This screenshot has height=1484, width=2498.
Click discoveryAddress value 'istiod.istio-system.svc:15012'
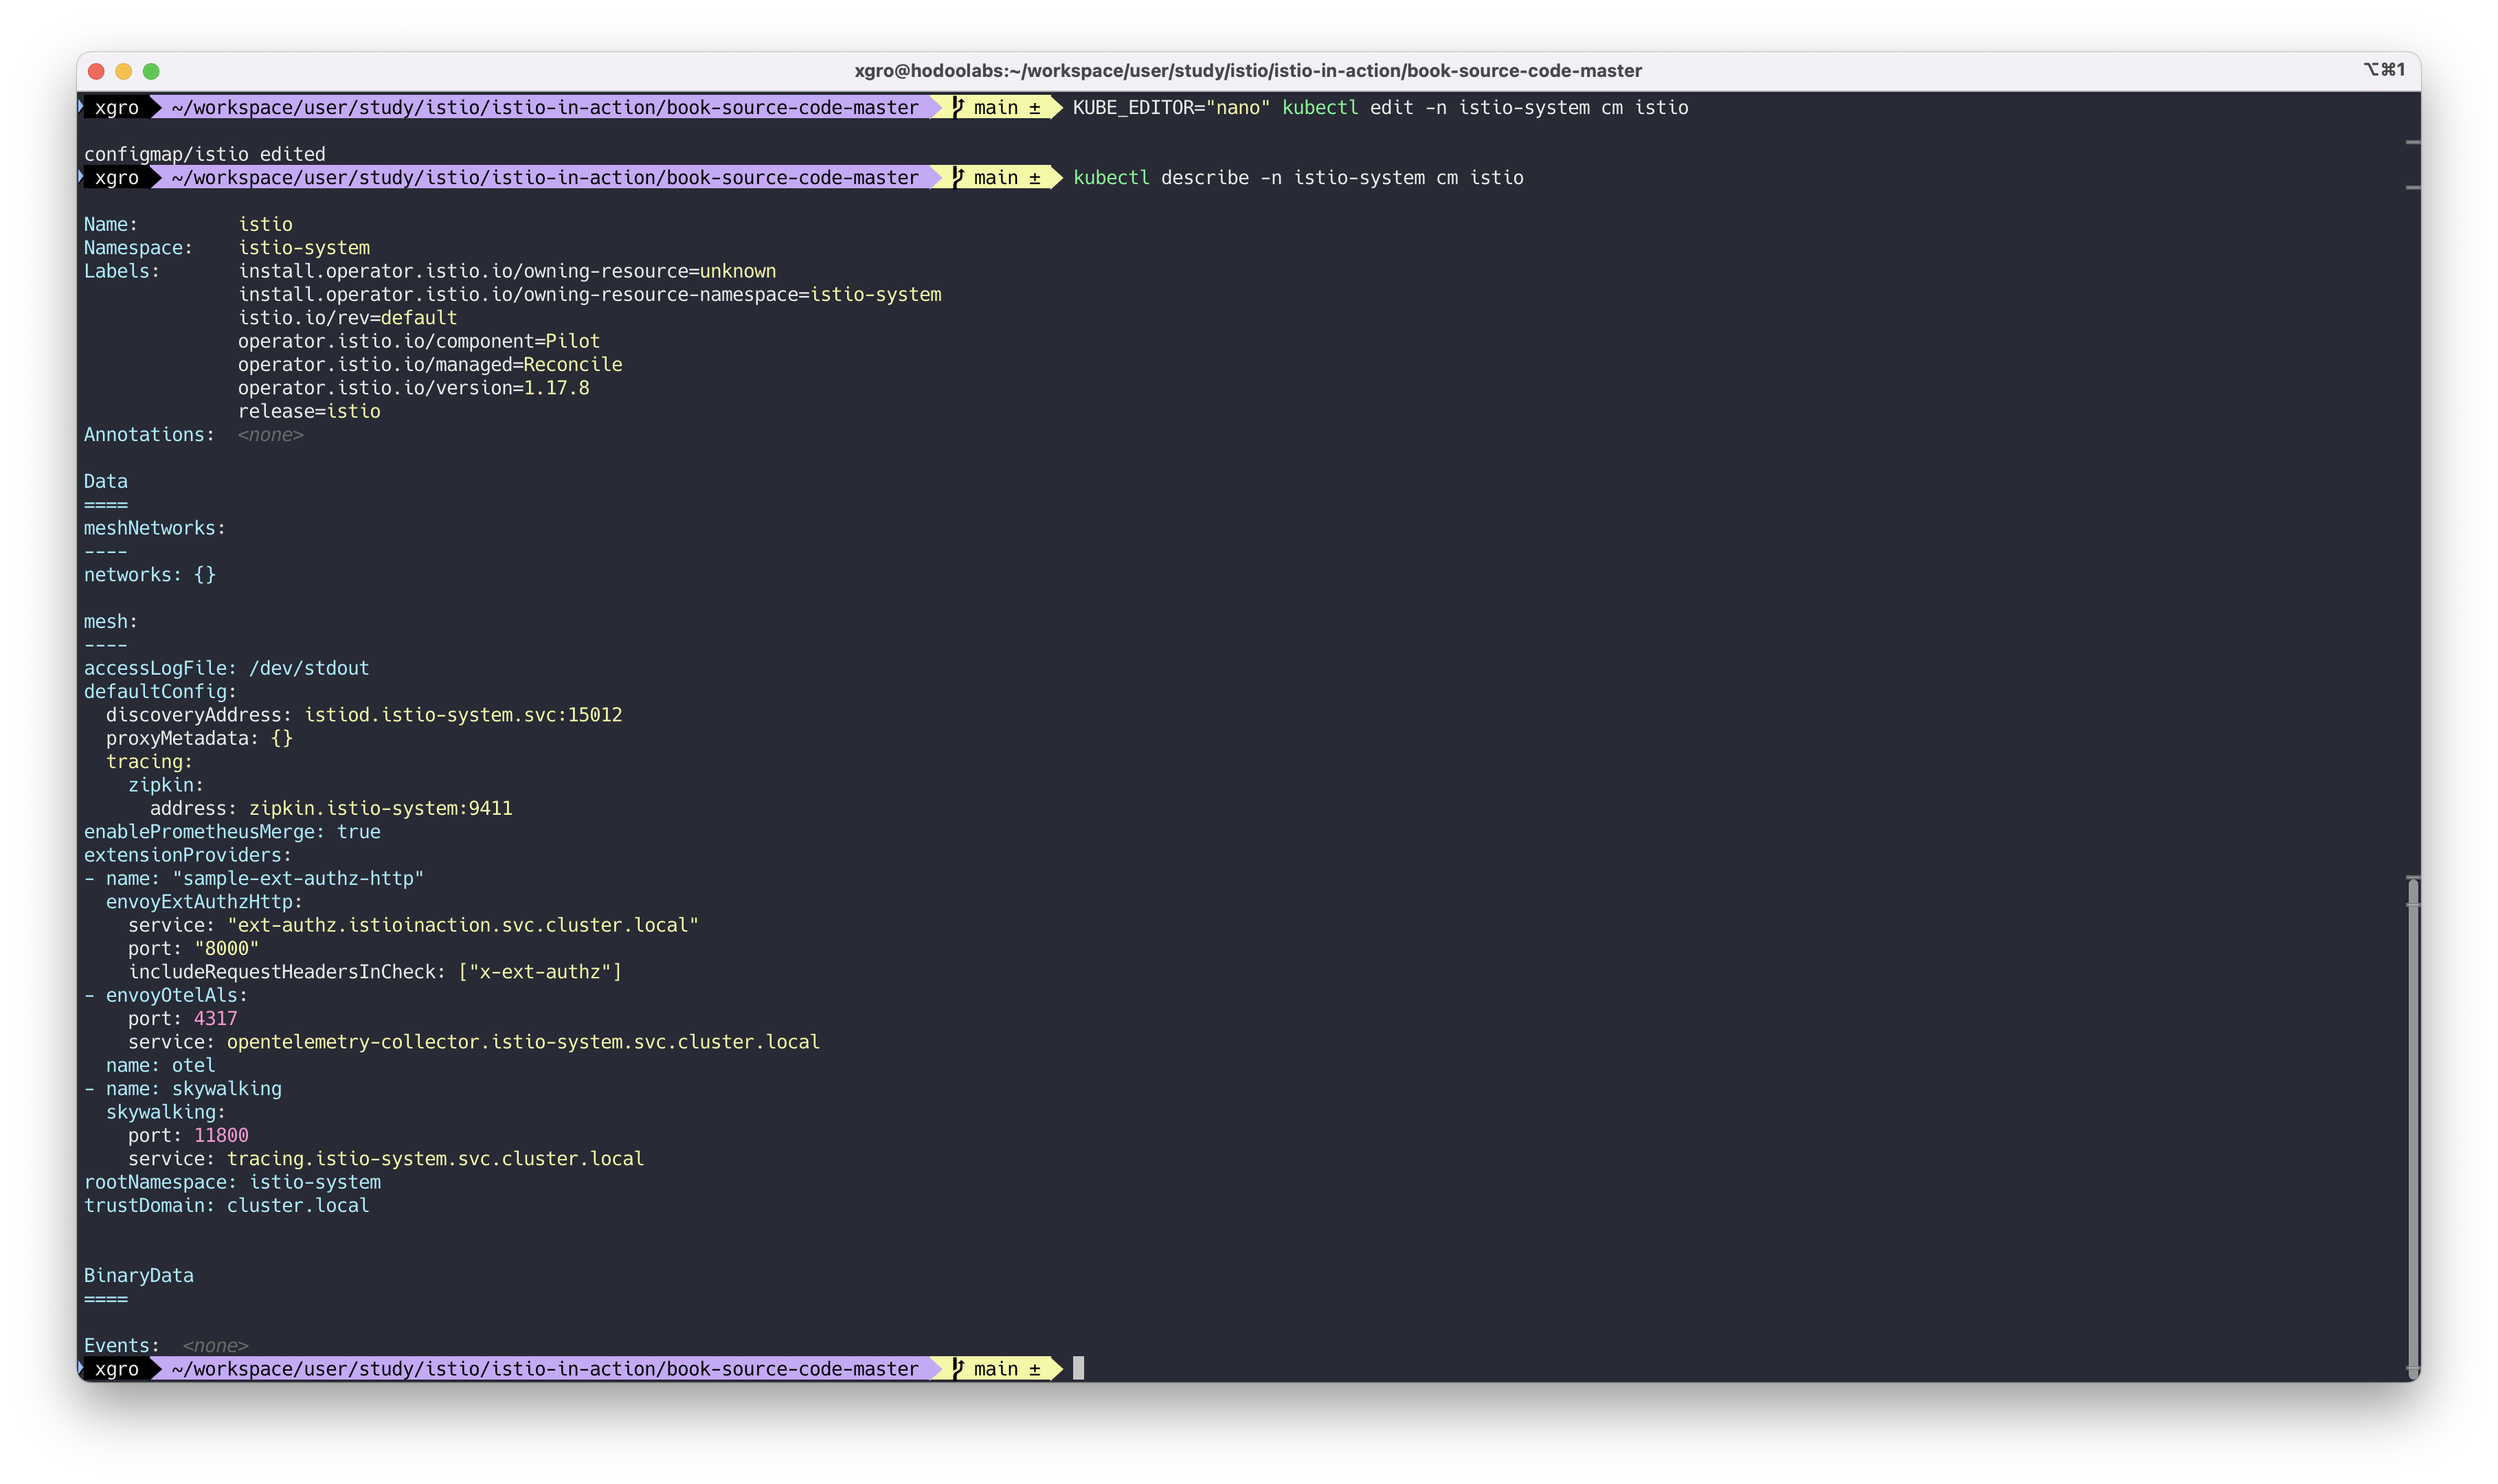(x=463, y=715)
